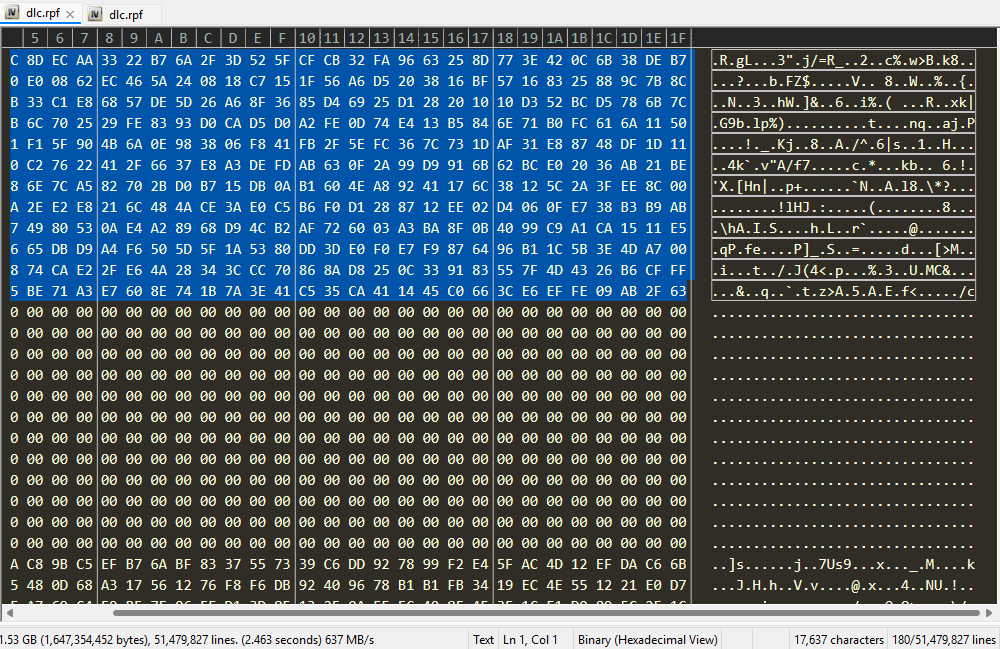Select column header 8
The width and height of the screenshot is (1000, 649).
tap(109, 38)
